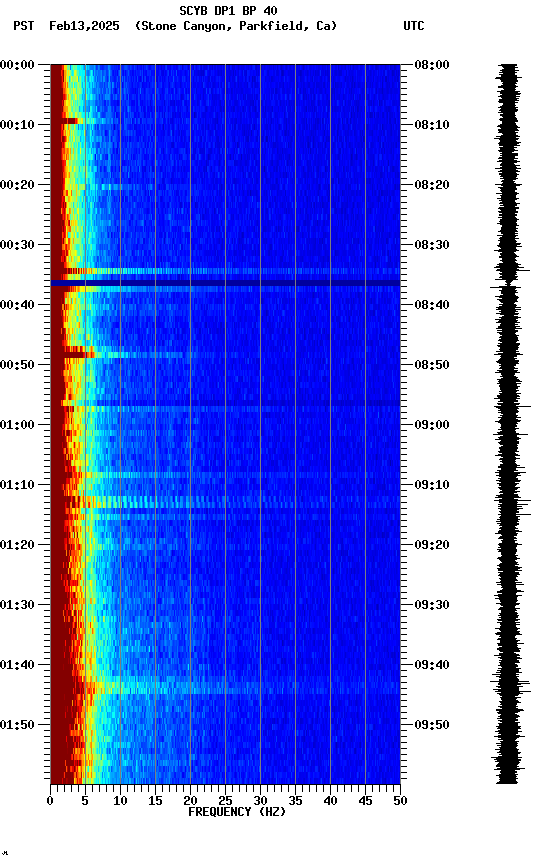
Task: Click the '08:10' UTC time label
Action: click(432, 125)
